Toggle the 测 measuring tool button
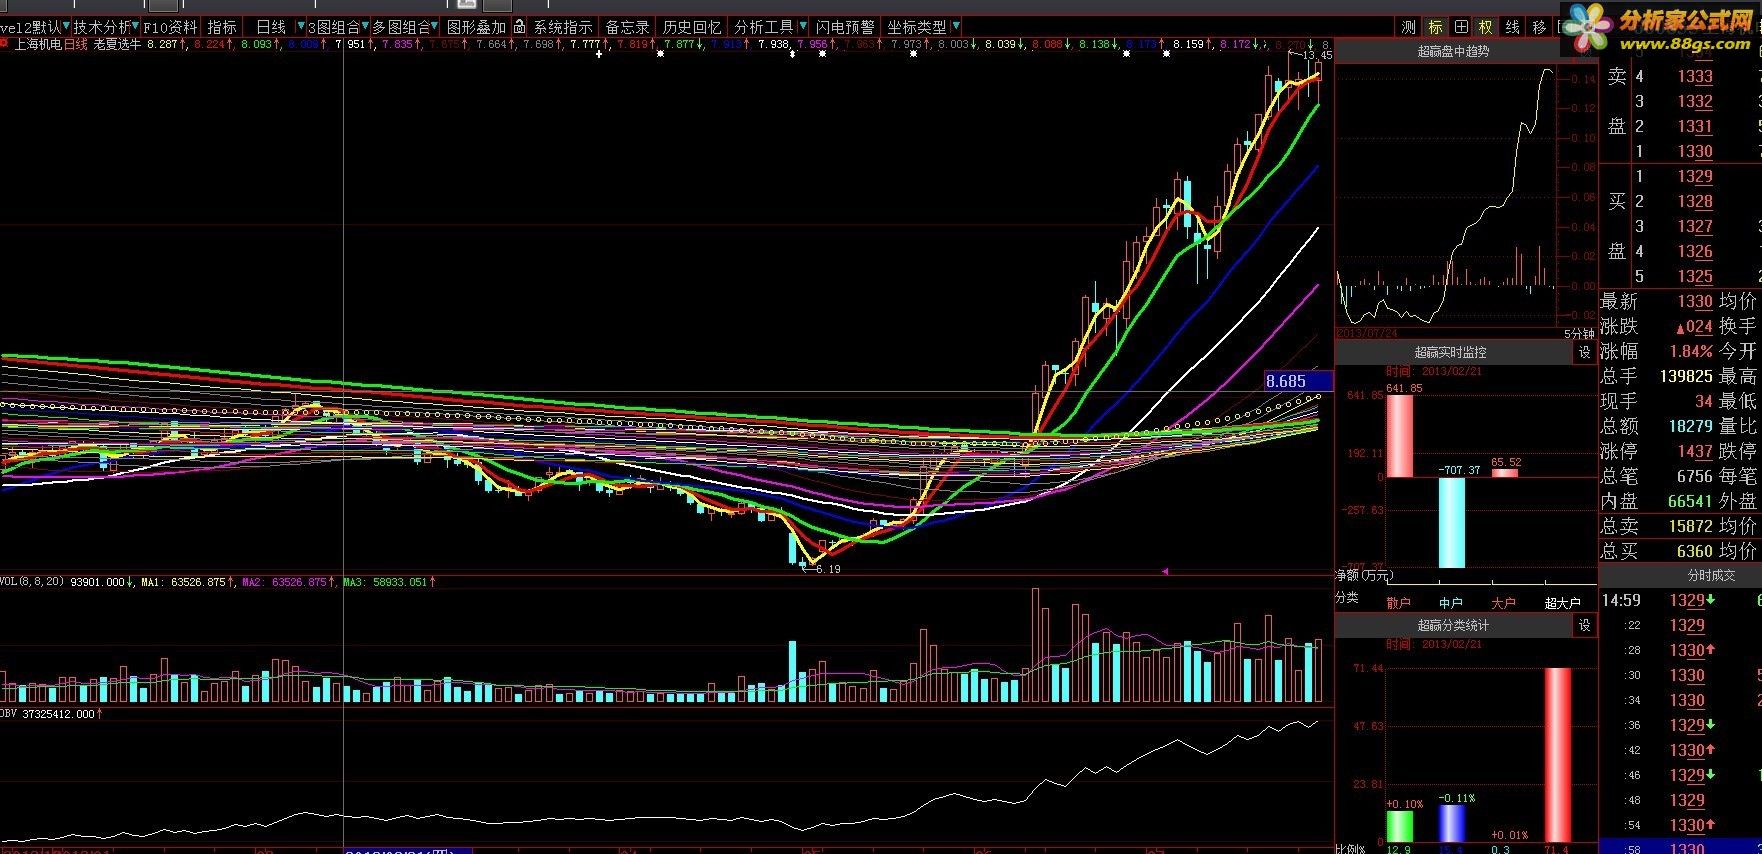Screen dimensions: 1762x854 [1409, 27]
